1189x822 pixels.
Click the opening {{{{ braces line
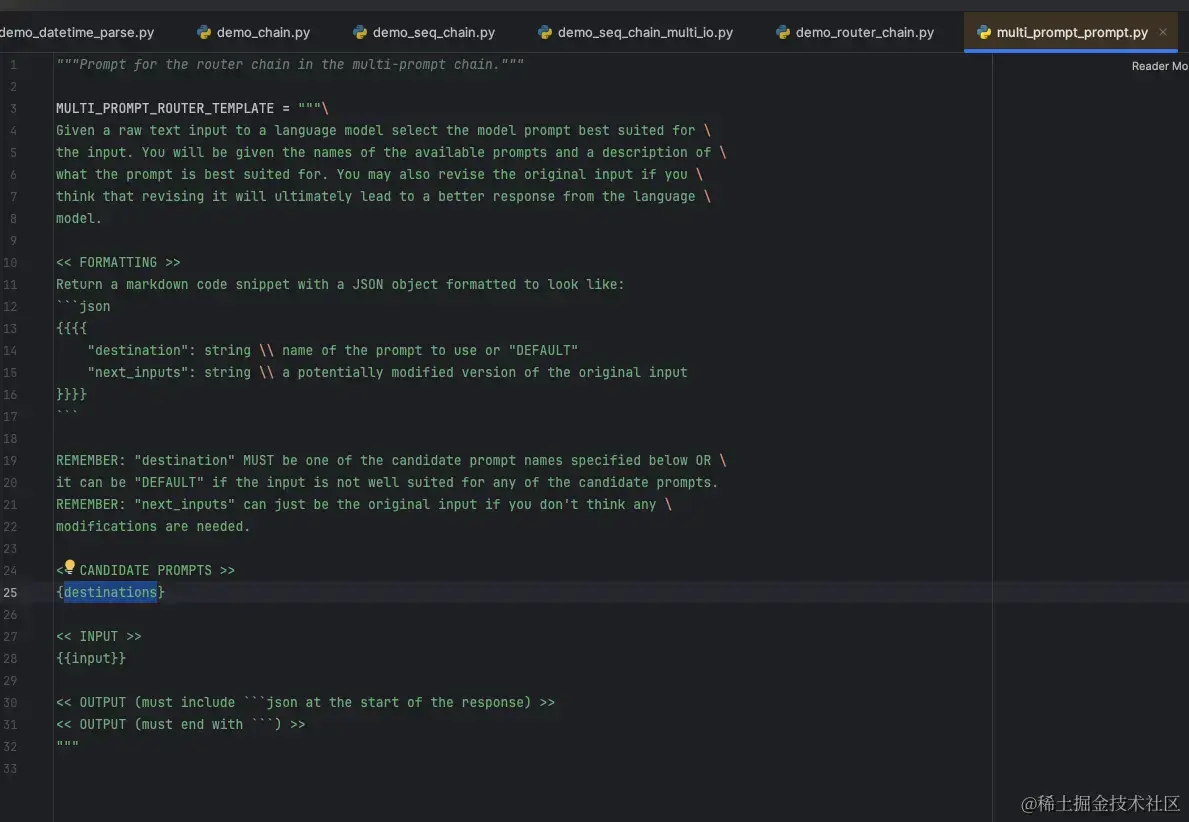tap(71, 328)
